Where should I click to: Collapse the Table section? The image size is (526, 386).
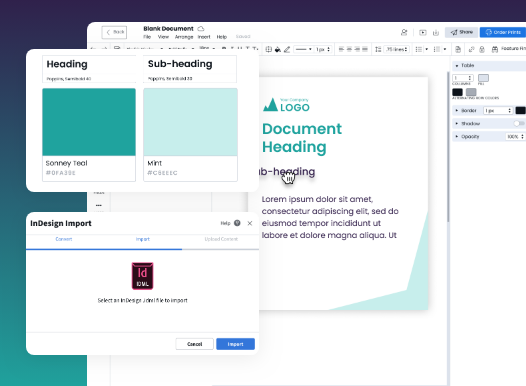(457, 65)
